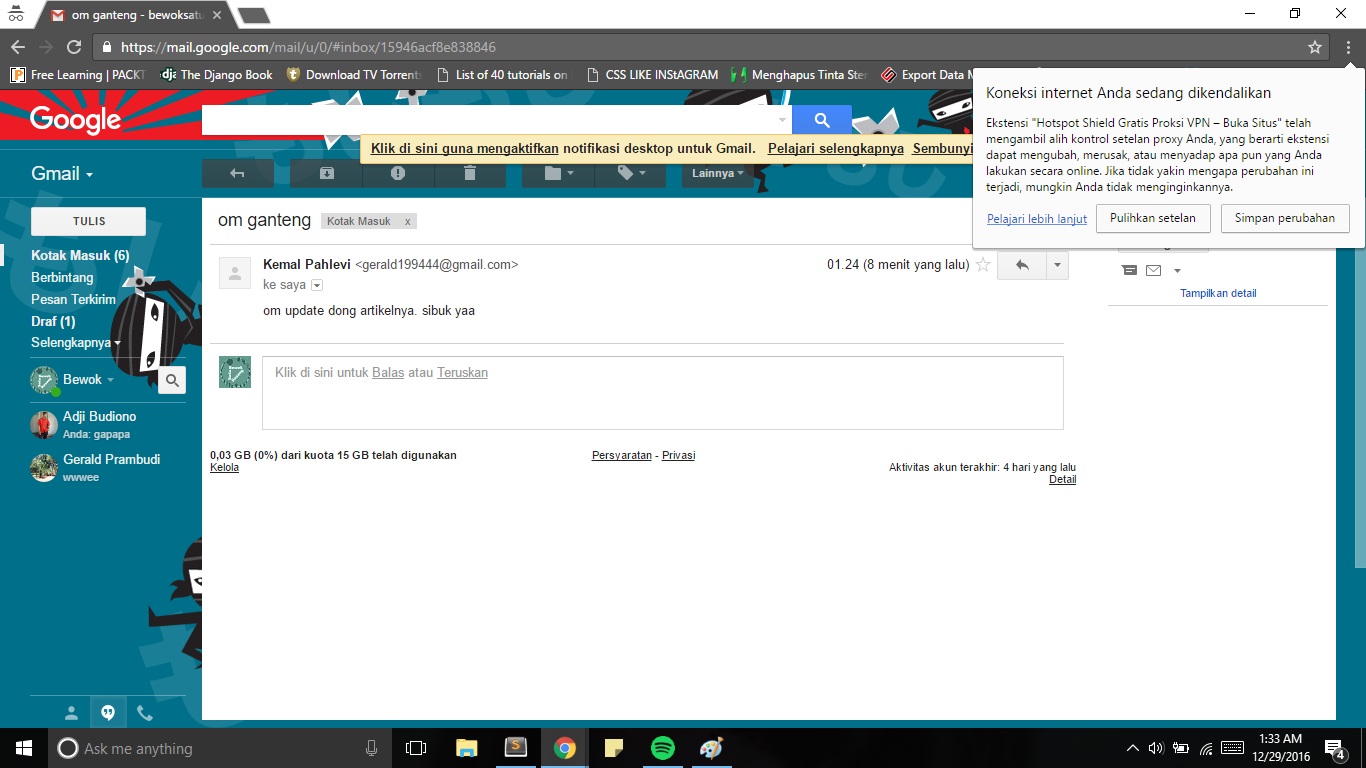Show search options arrow in search box
This screenshot has height=768, width=1366.
[x=782, y=120]
